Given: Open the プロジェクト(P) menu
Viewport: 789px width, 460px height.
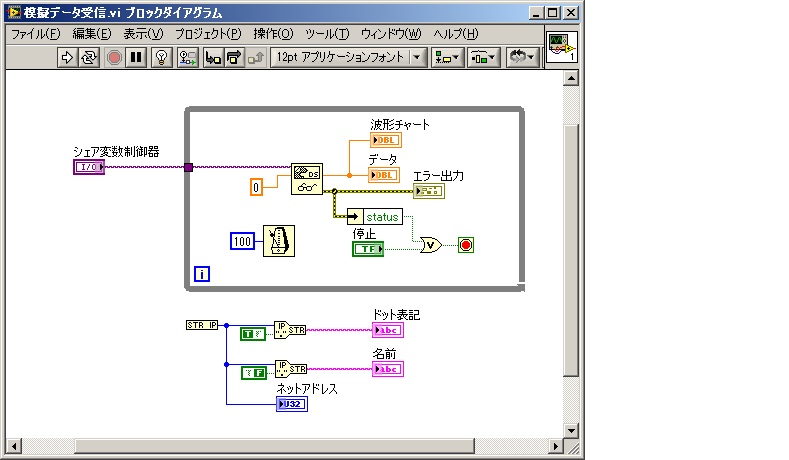Looking at the screenshot, I should [x=208, y=34].
